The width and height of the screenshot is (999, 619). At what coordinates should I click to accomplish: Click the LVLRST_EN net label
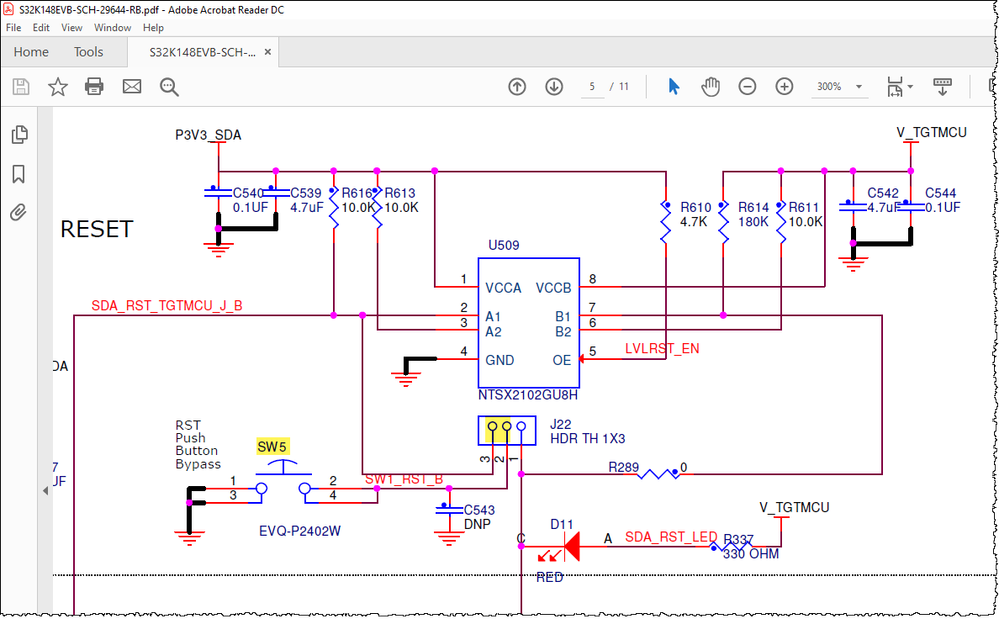pos(662,349)
